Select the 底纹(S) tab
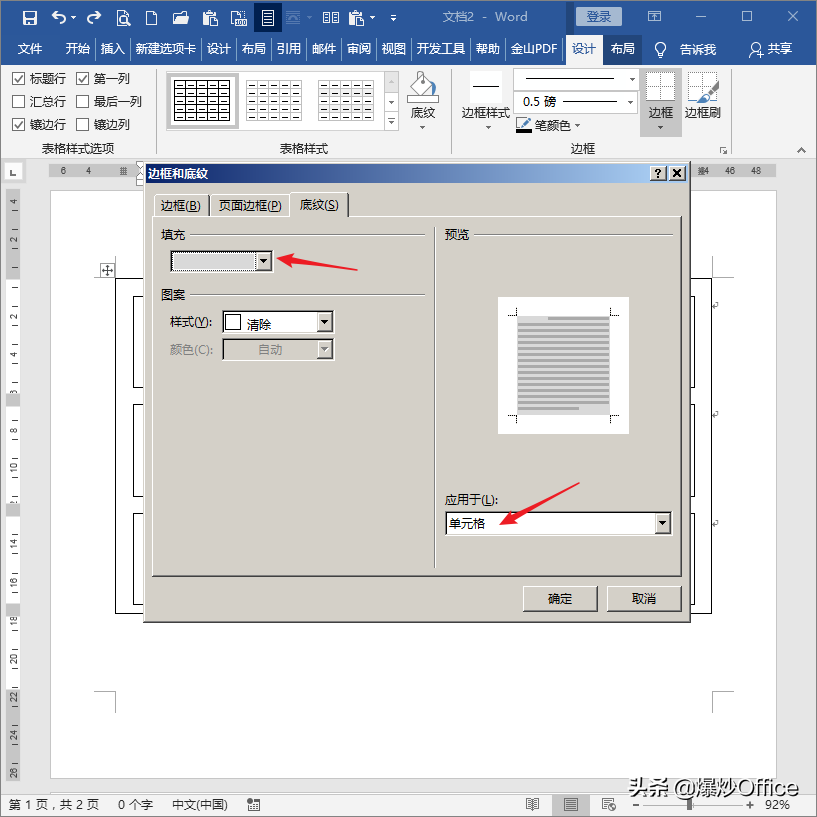This screenshot has width=817, height=817. click(319, 205)
